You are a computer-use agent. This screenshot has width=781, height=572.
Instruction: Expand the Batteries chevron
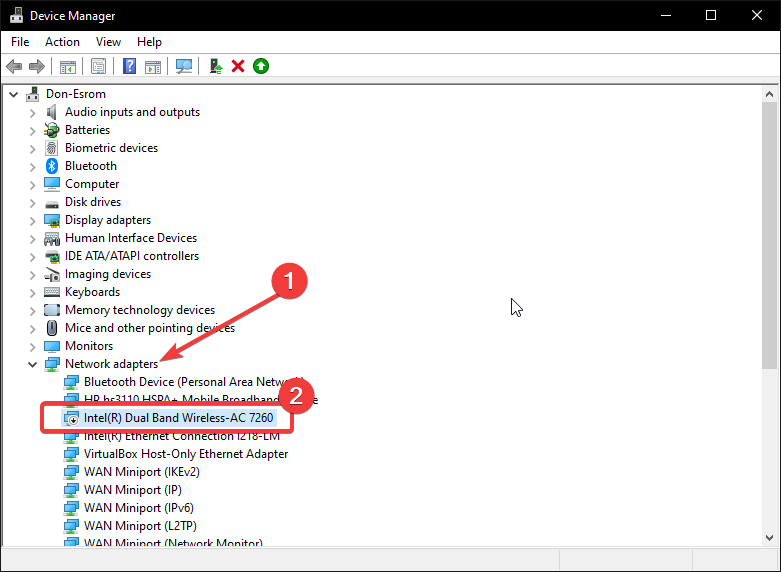(x=33, y=131)
